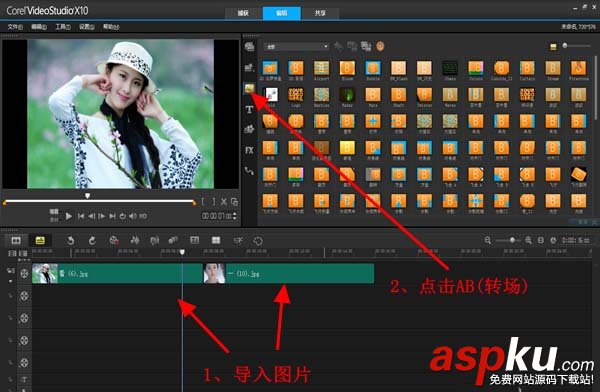Select the Transition (AB) library icon

249,89
